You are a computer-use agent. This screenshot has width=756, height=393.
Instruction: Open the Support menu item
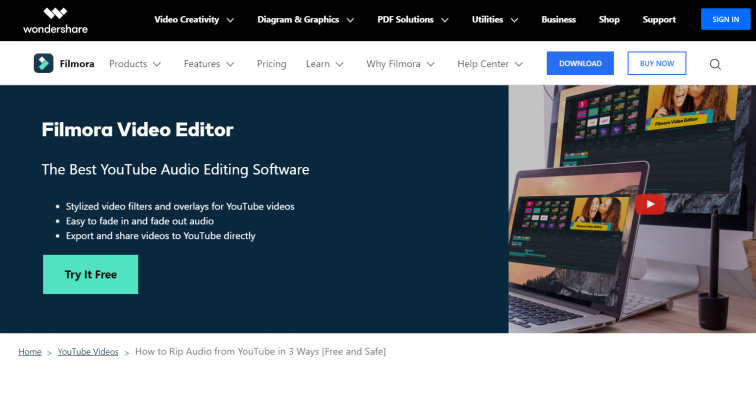coord(659,20)
